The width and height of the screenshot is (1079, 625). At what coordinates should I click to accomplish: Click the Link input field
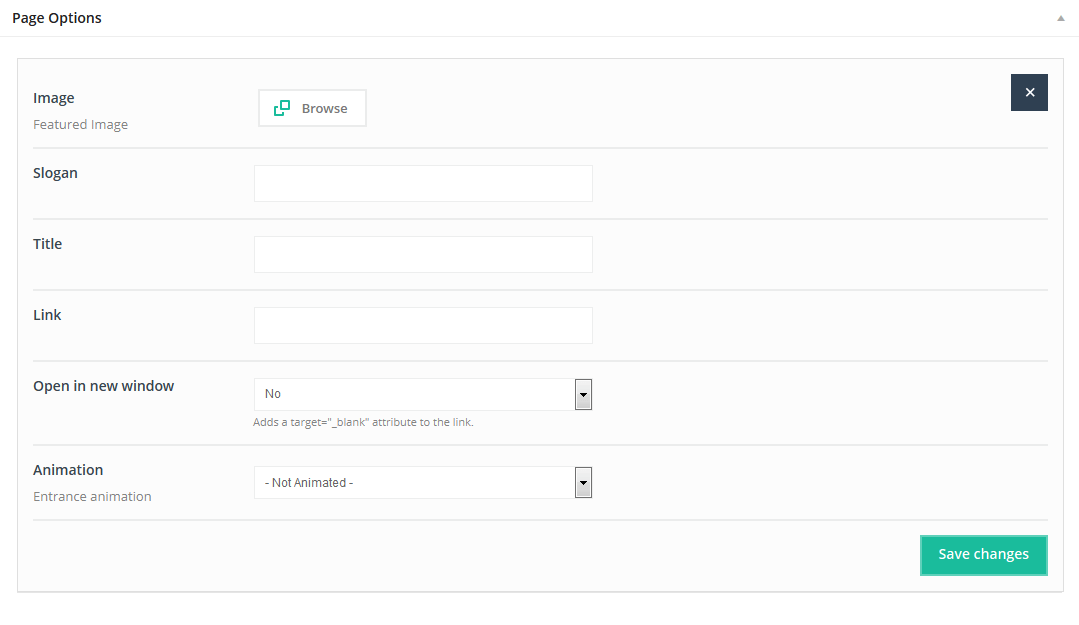tap(423, 326)
